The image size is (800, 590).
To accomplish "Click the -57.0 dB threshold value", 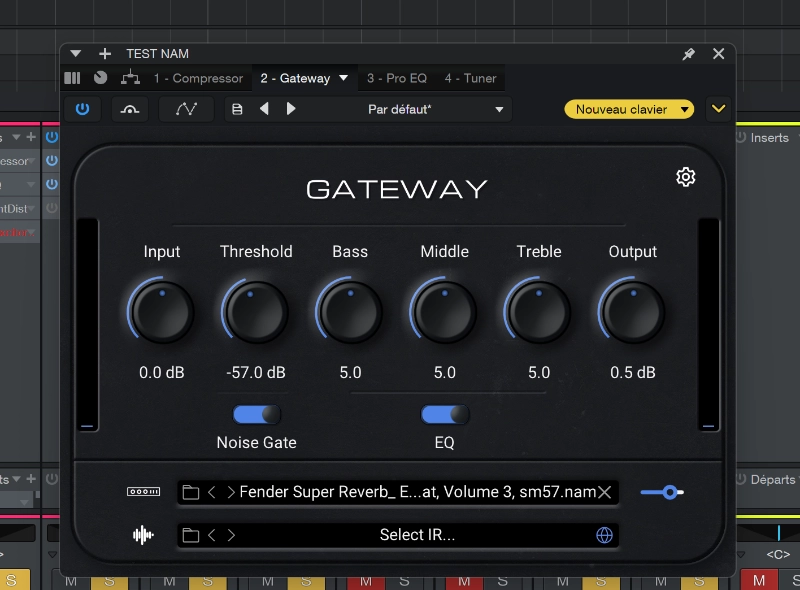I will coord(256,373).
